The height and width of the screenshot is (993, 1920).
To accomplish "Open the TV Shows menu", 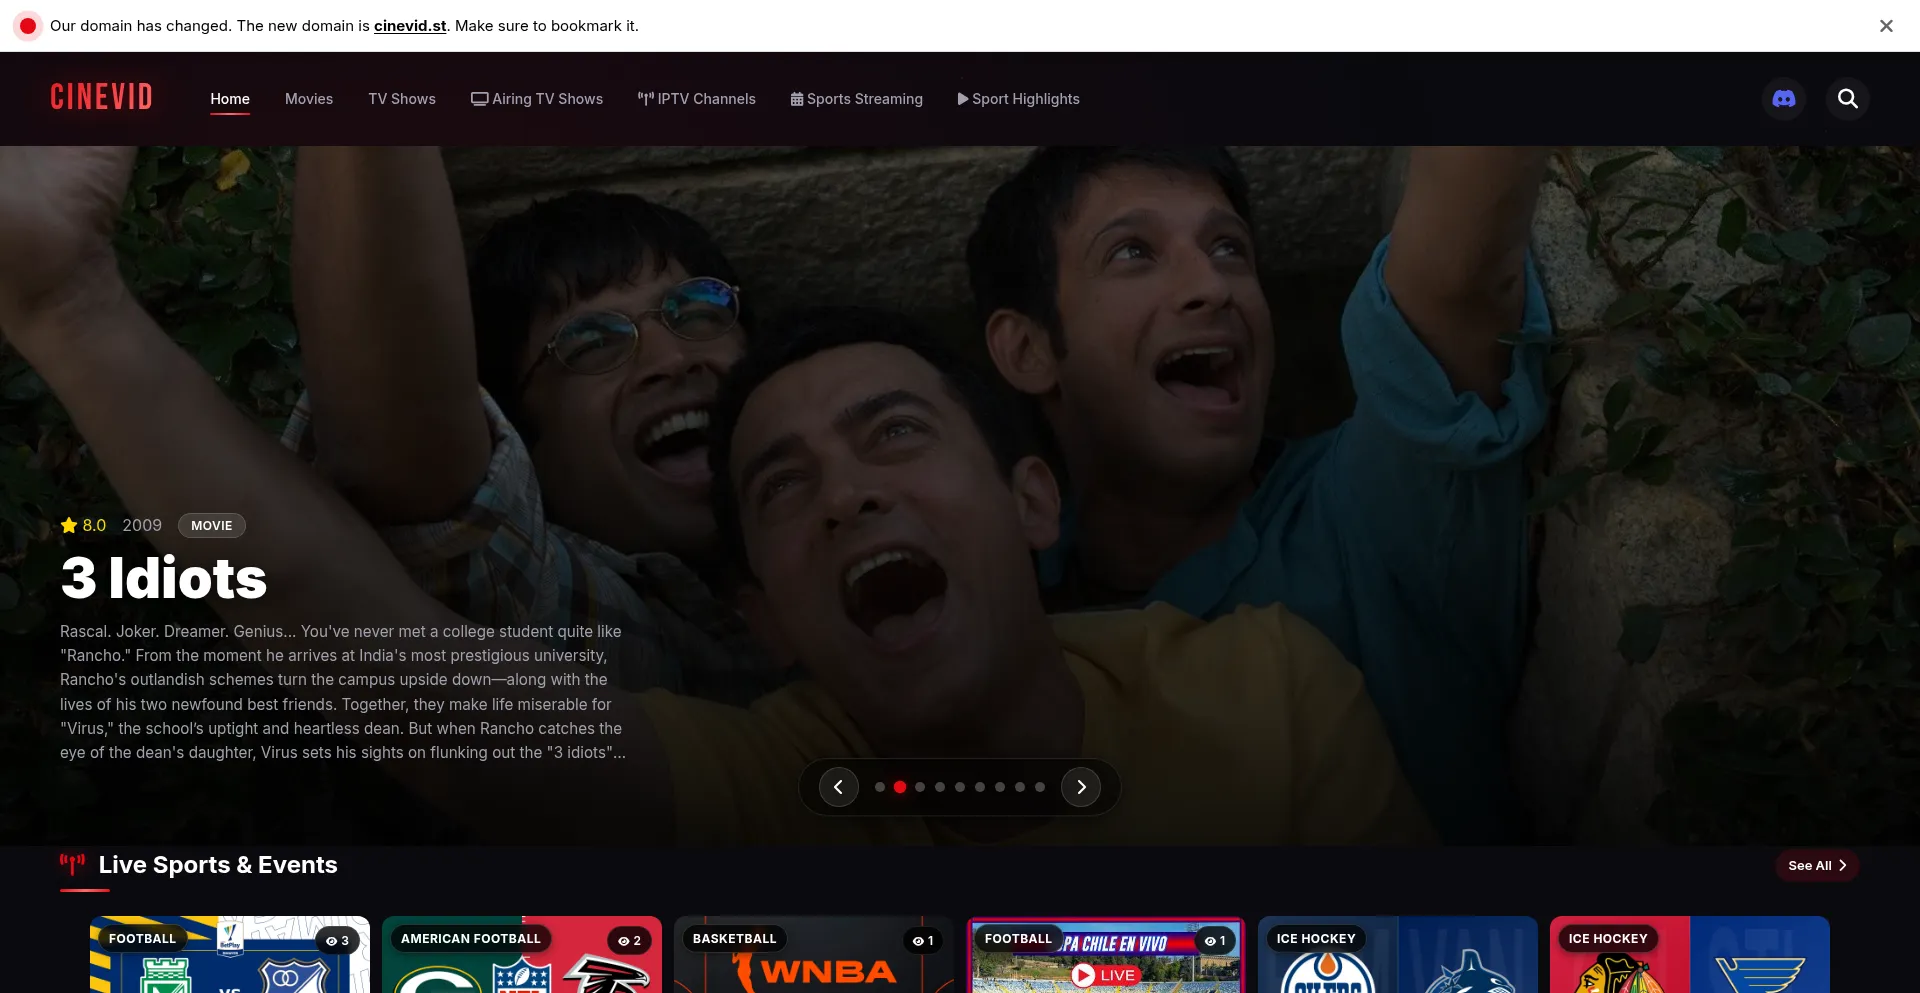I will [x=402, y=99].
